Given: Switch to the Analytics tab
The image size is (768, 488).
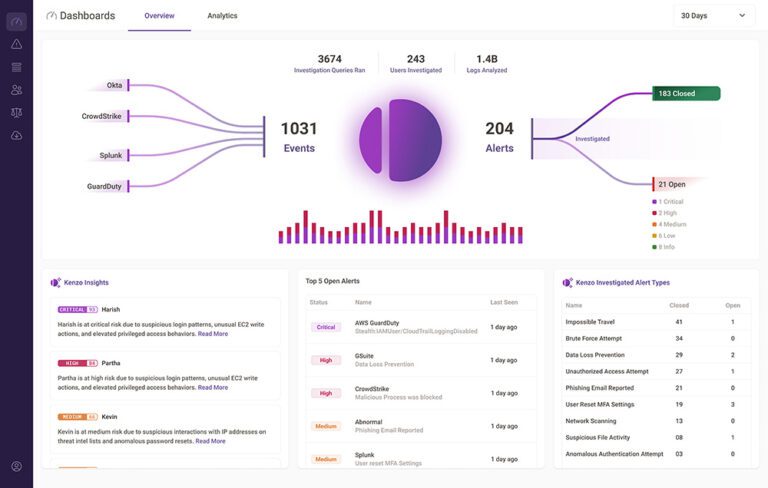Looking at the screenshot, I should click(222, 16).
